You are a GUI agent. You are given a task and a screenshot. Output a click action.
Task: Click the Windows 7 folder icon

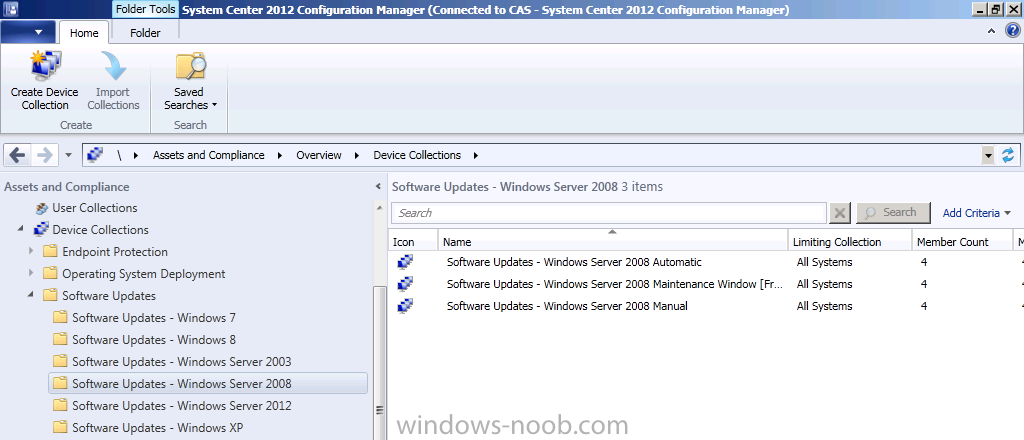point(60,318)
